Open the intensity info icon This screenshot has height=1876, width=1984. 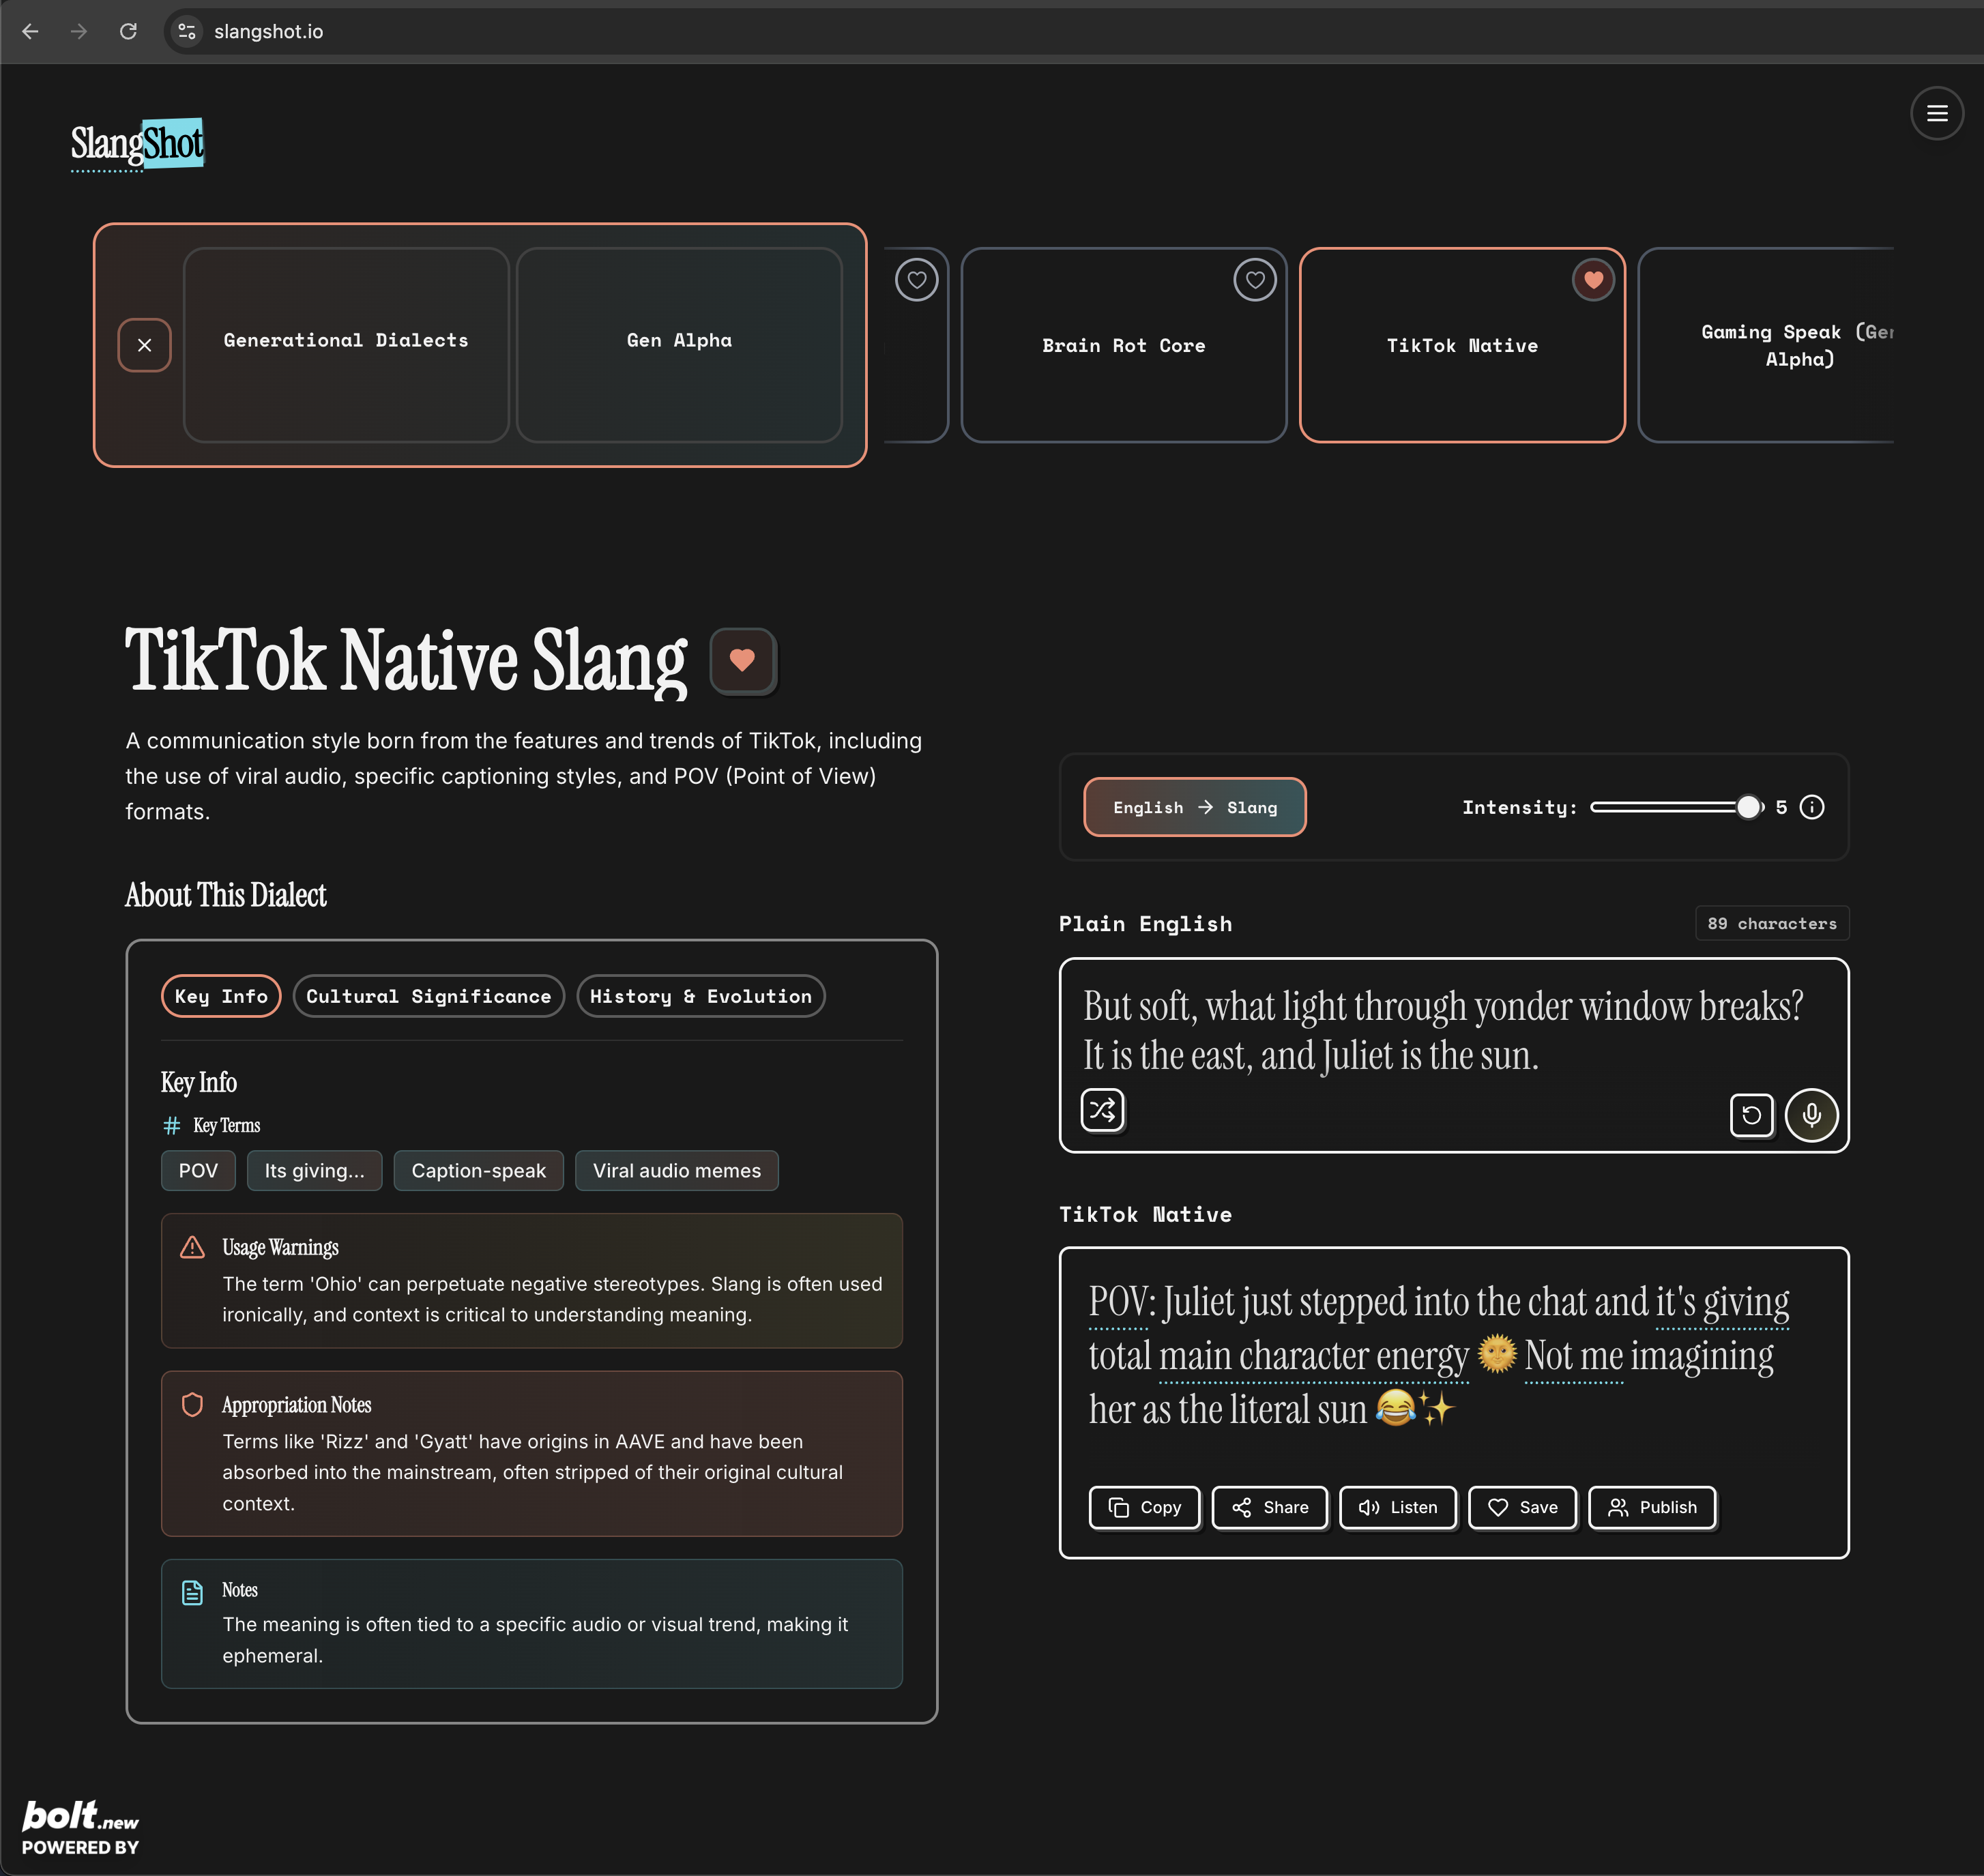click(1812, 807)
